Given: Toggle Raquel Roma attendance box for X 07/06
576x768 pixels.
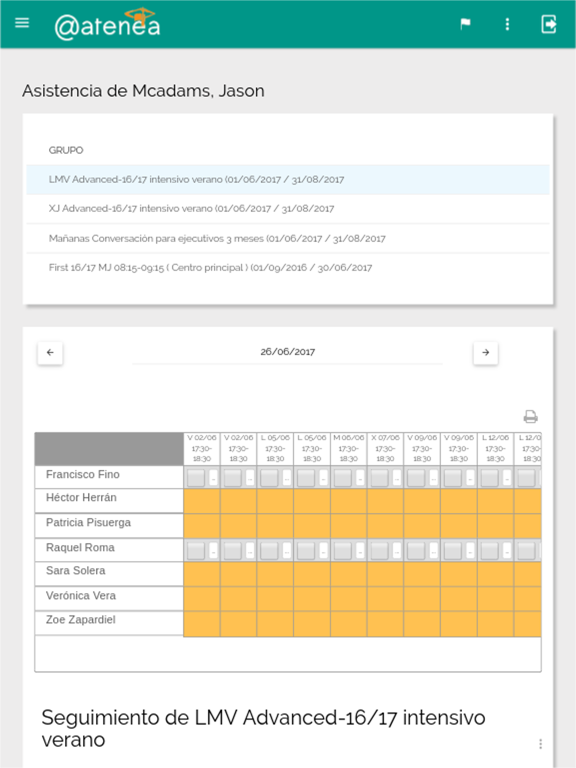Looking at the screenshot, I should tap(379, 551).
